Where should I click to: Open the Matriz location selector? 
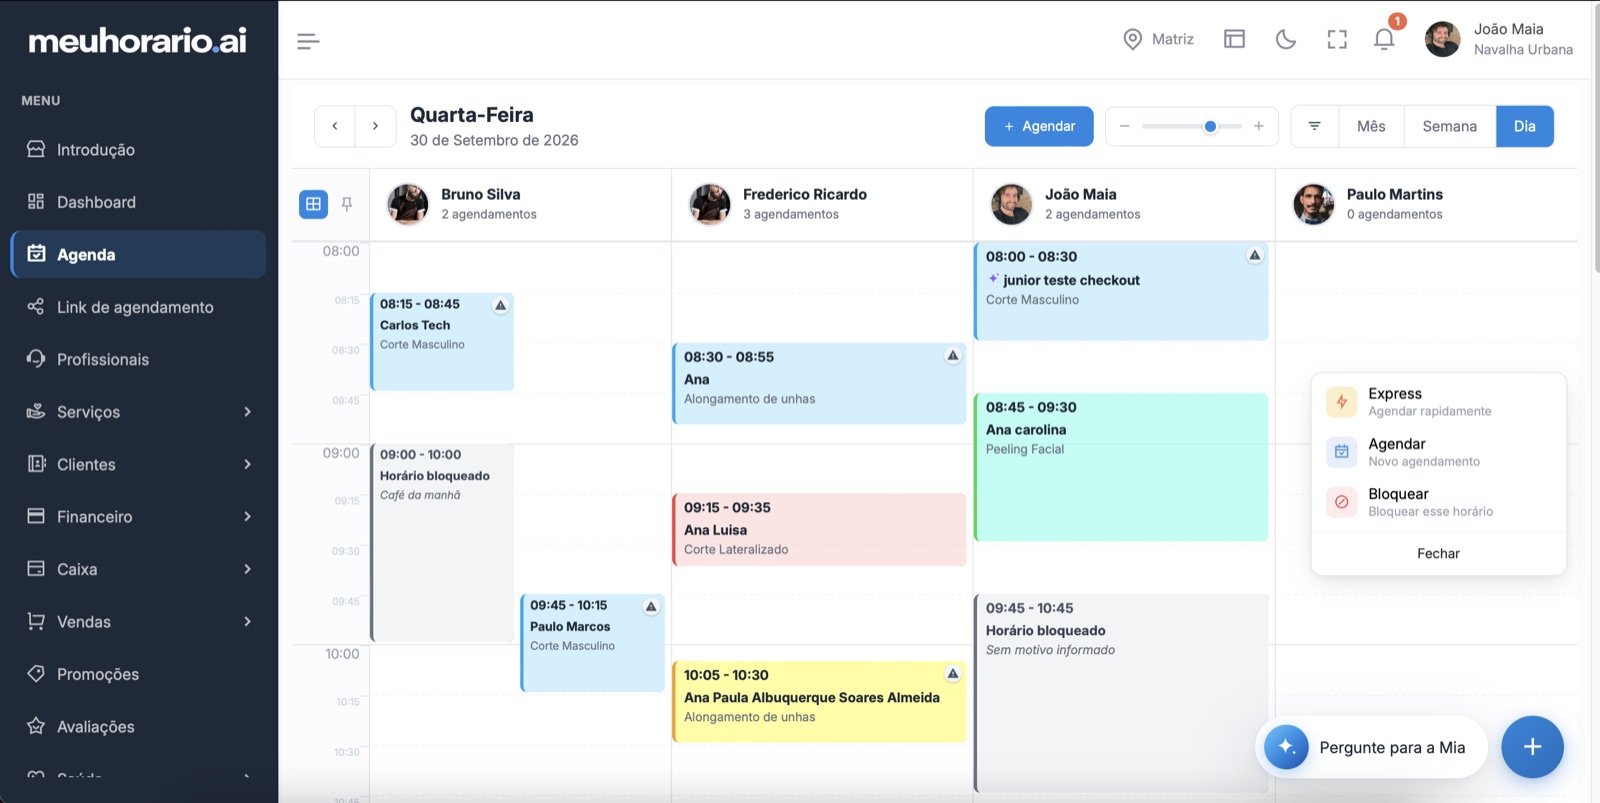click(x=1158, y=39)
